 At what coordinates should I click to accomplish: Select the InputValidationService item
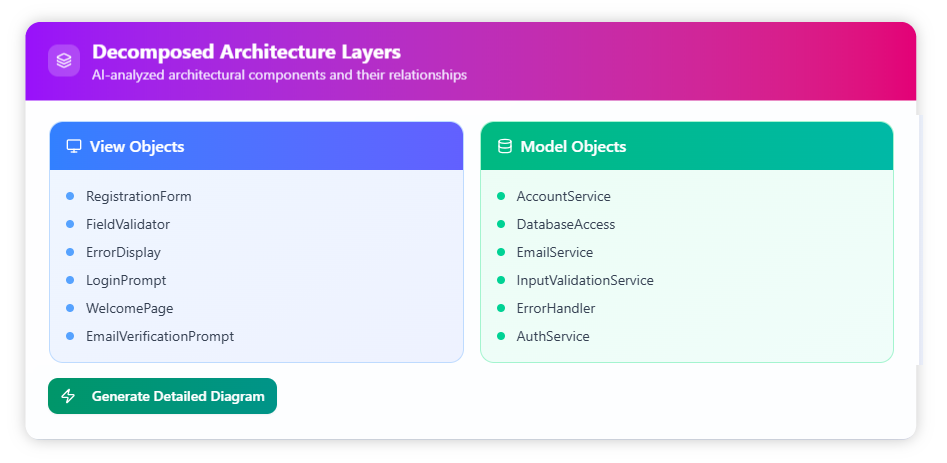(x=584, y=280)
